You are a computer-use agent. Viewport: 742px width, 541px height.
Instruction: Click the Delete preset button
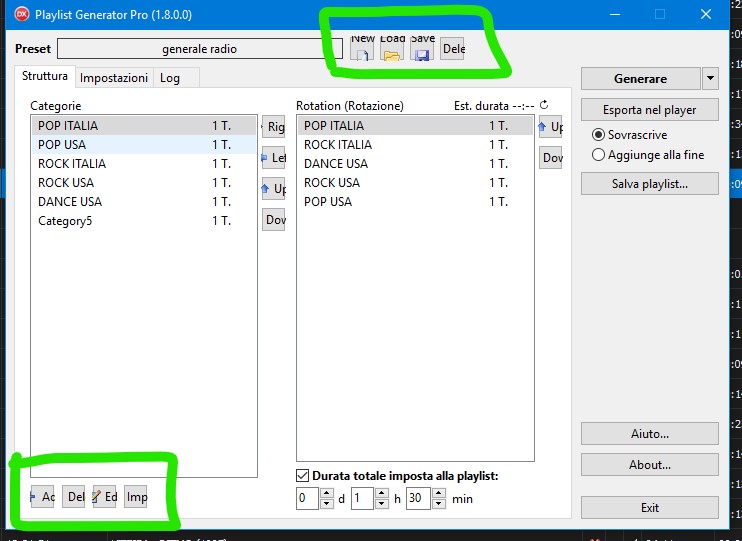click(452, 48)
